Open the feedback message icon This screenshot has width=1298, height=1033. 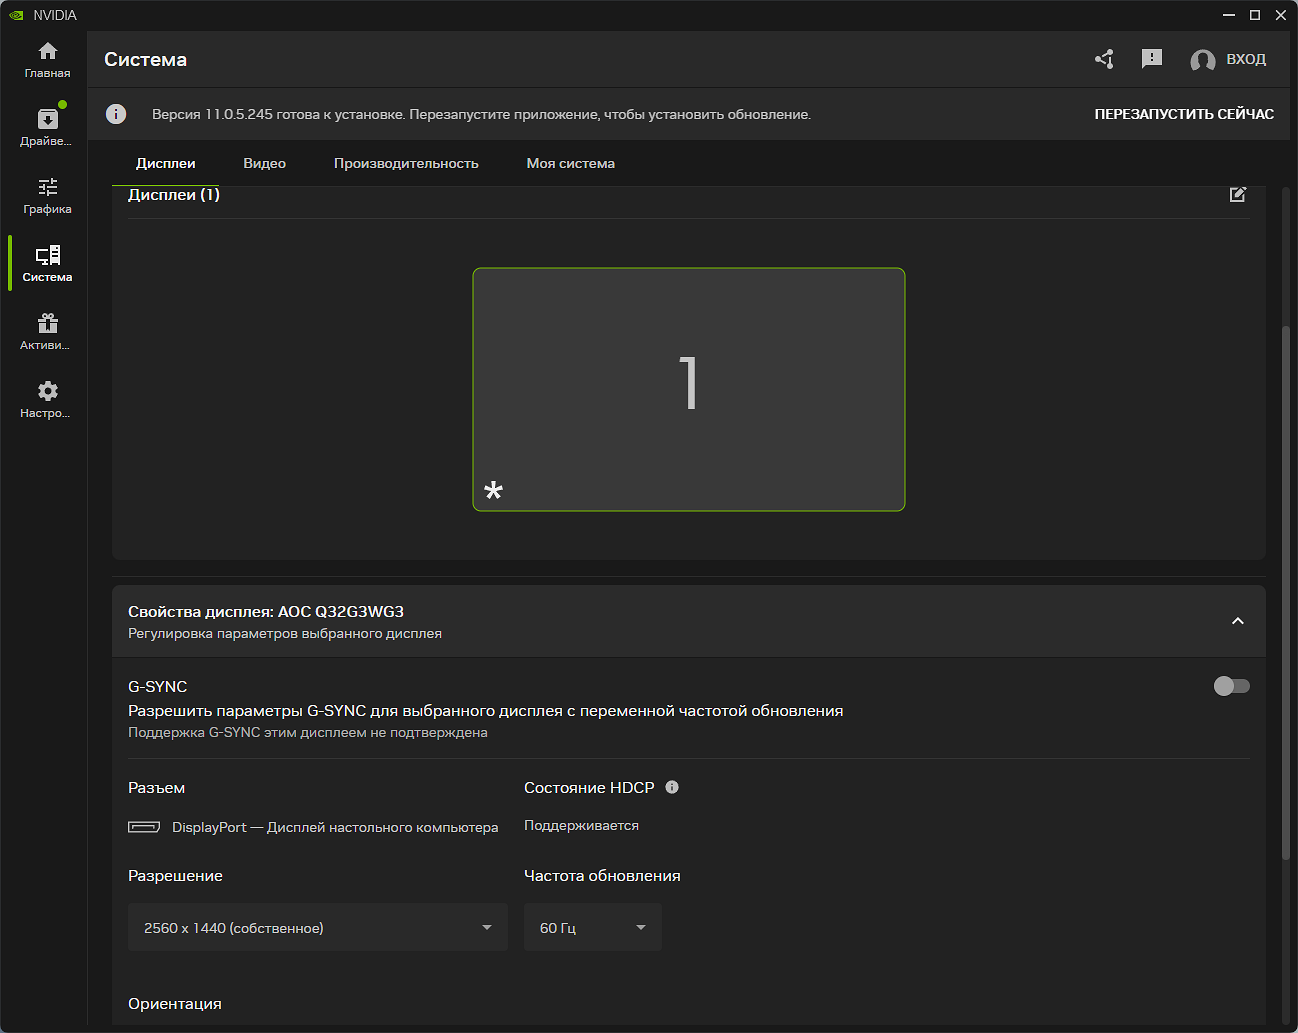[1152, 59]
